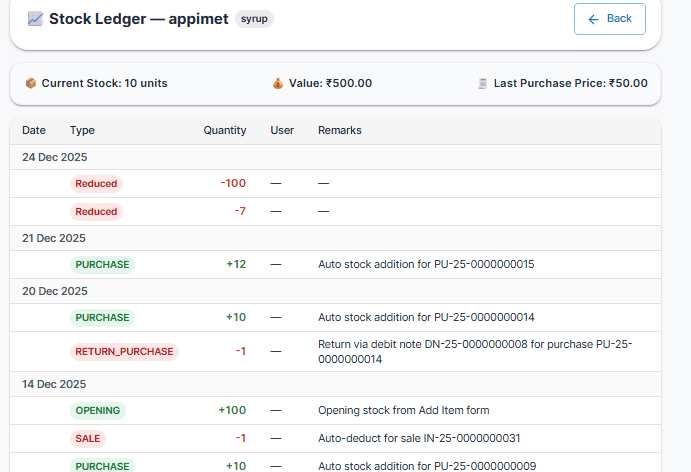Click the remark for purchase PU-25-0000000014 addition
Viewport: 691px width, 472px height.
[426, 317]
